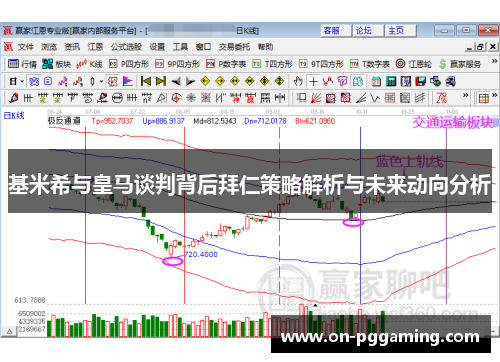Click the 720.4000 price label on chart

(x=201, y=255)
